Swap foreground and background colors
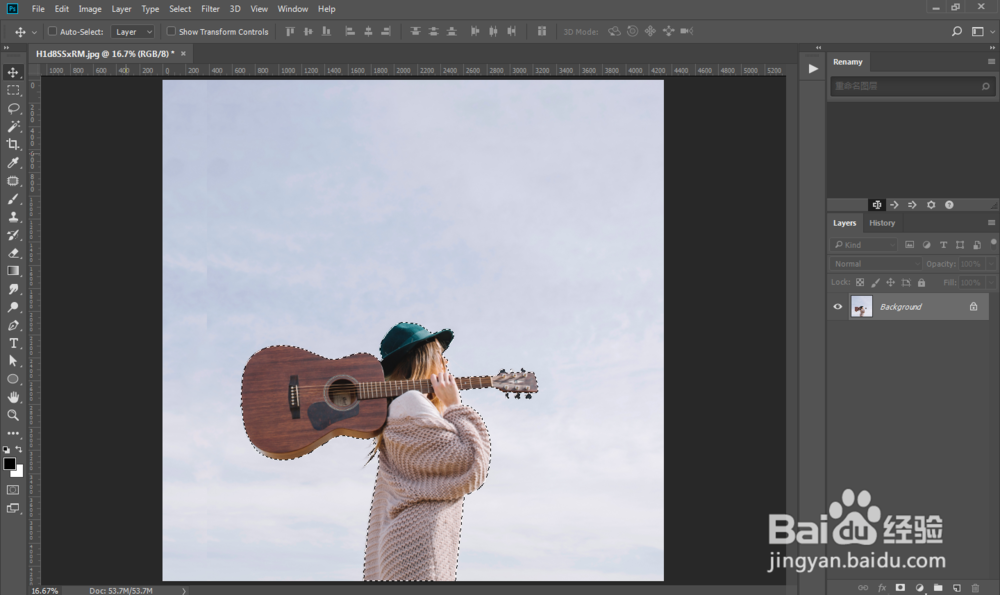This screenshot has width=1000, height=595. 18,449
